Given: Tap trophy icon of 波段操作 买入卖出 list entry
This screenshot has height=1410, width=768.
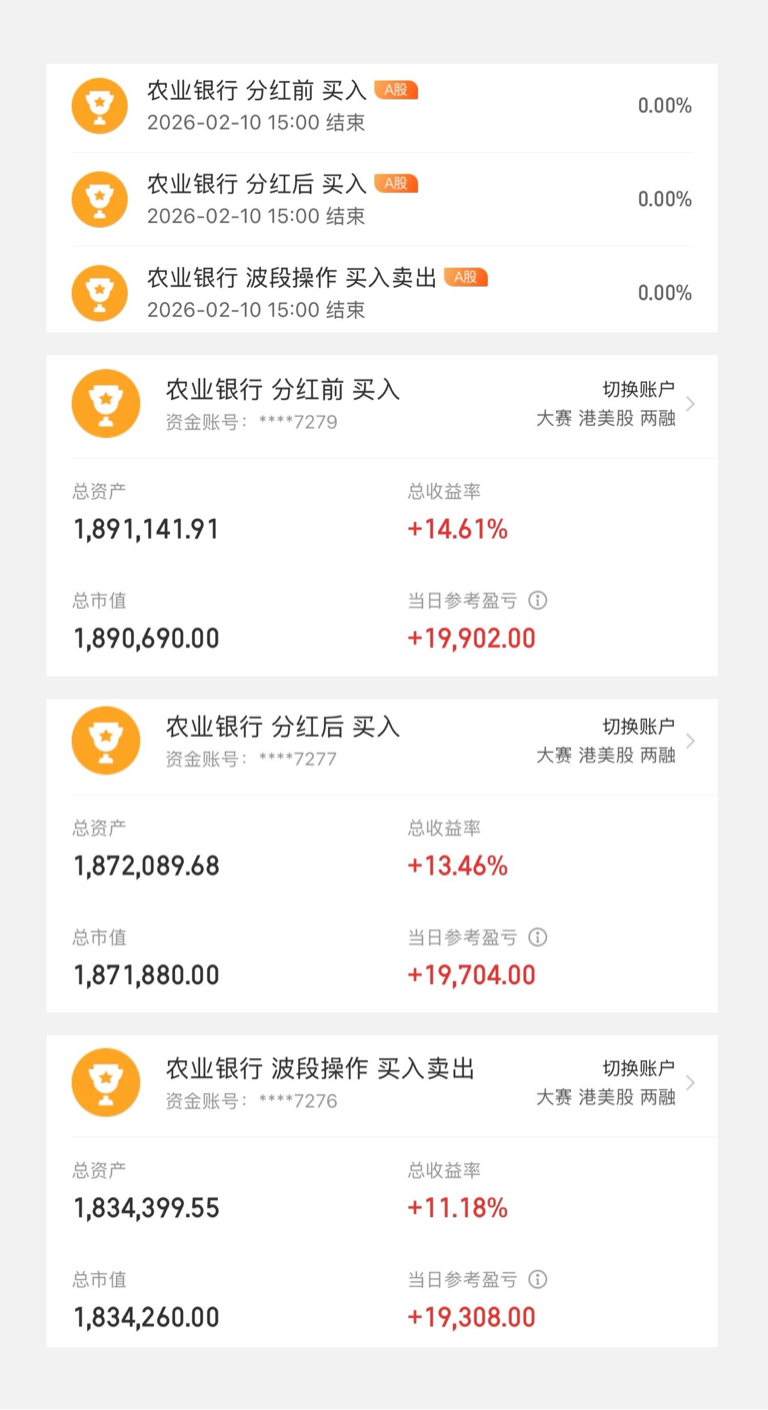Looking at the screenshot, I should pos(99,293).
